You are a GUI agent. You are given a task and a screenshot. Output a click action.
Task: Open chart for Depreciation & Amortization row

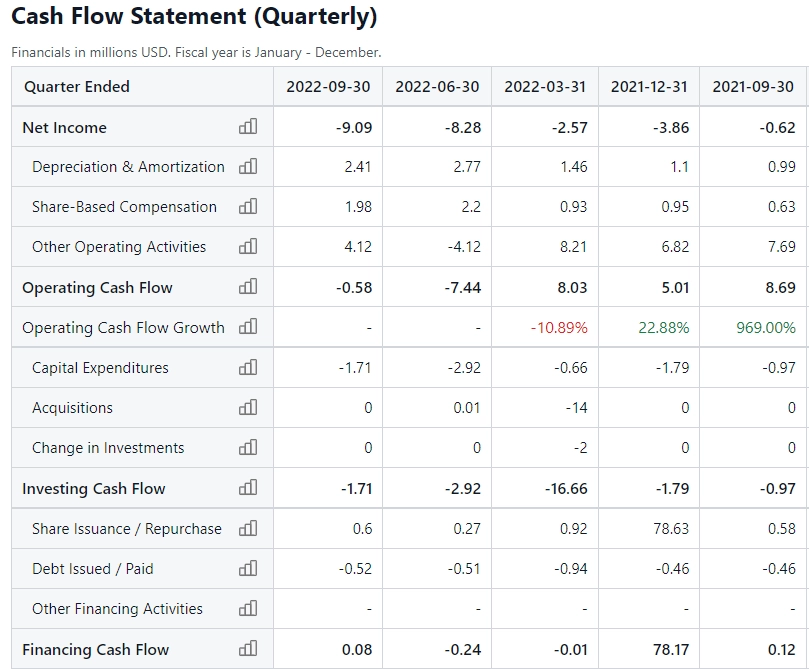(248, 167)
